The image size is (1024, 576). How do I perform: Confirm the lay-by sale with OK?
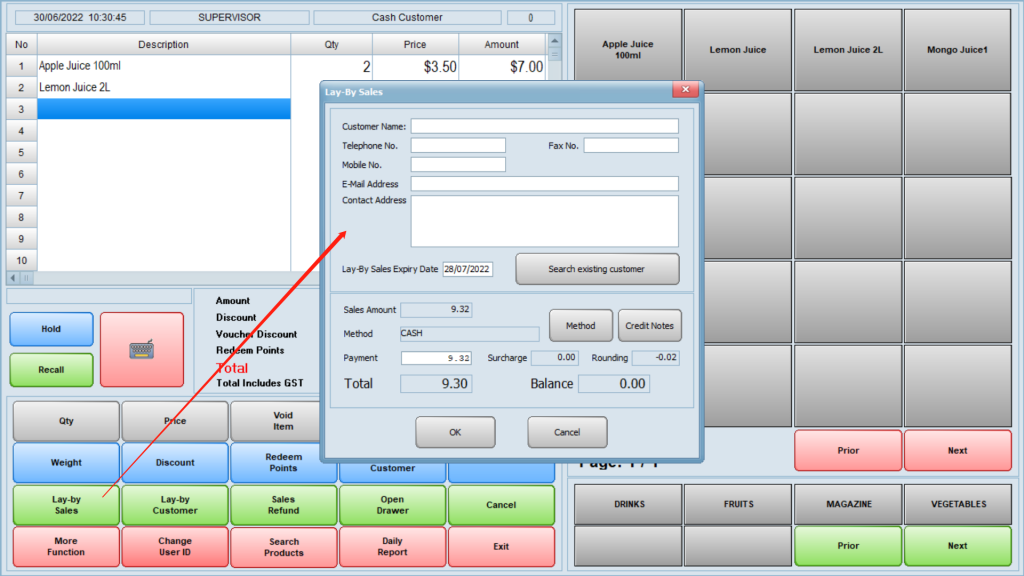tap(455, 432)
